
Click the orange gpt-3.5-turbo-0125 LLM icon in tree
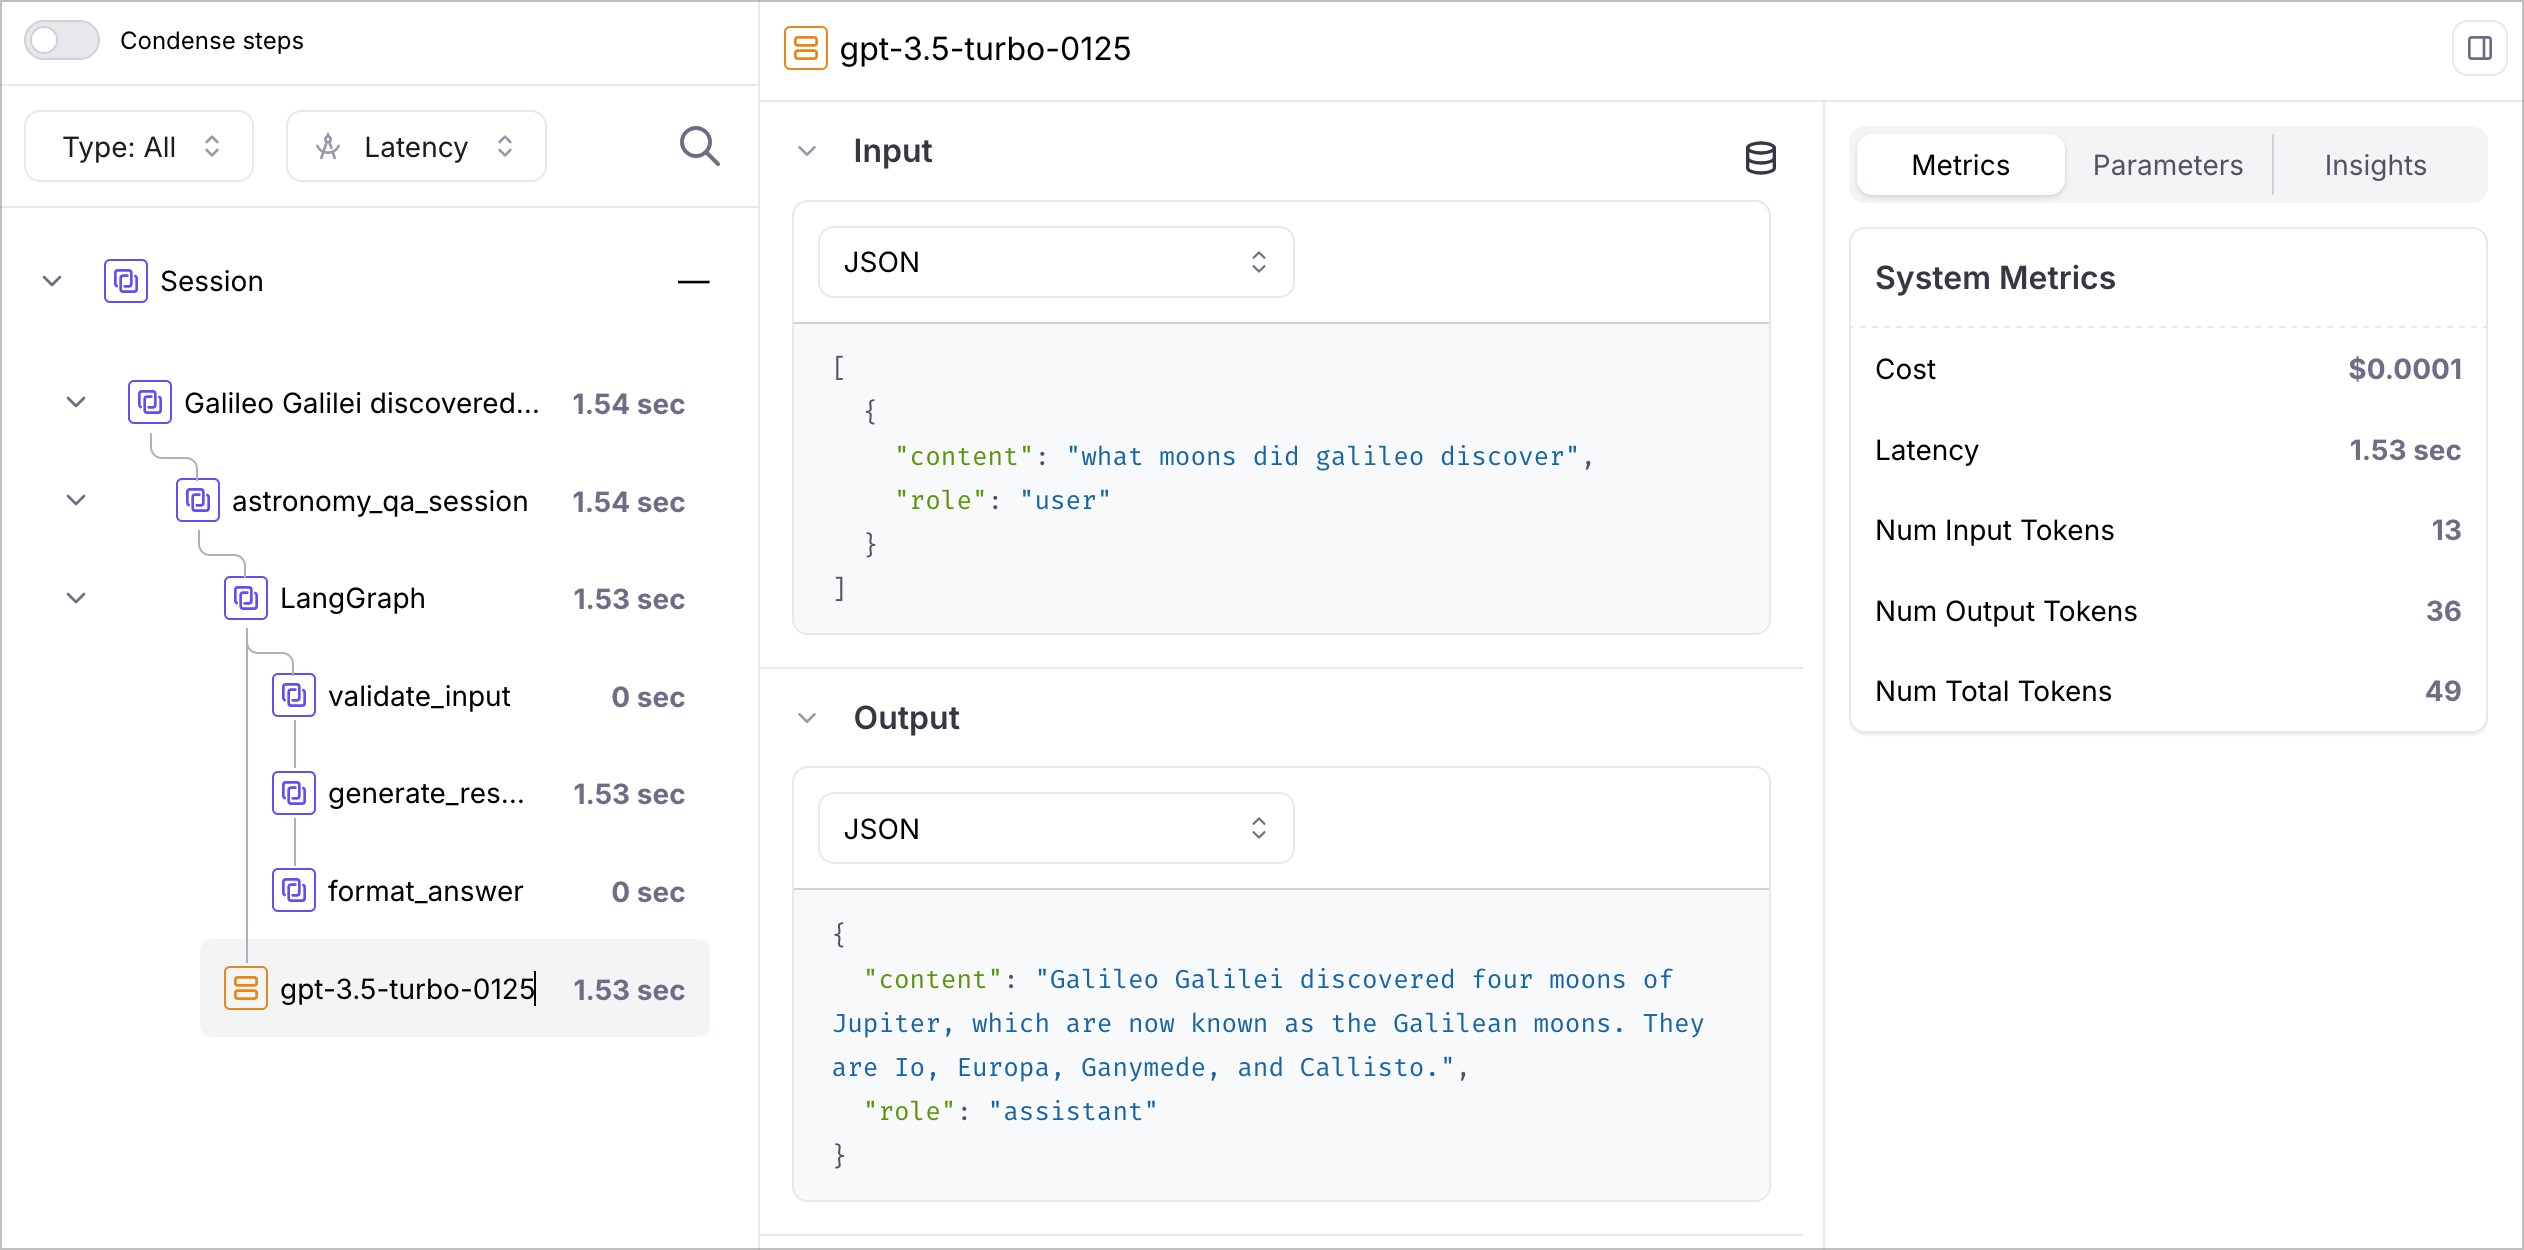tap(246, 988)
